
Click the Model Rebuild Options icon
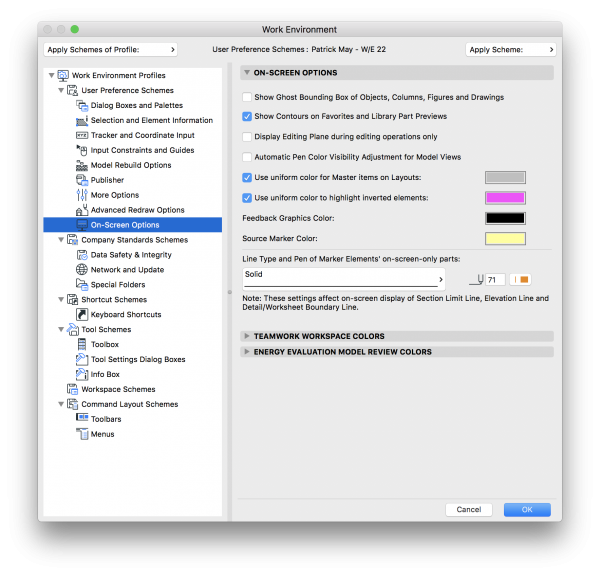pyautogui.click(x=83, y=165)
